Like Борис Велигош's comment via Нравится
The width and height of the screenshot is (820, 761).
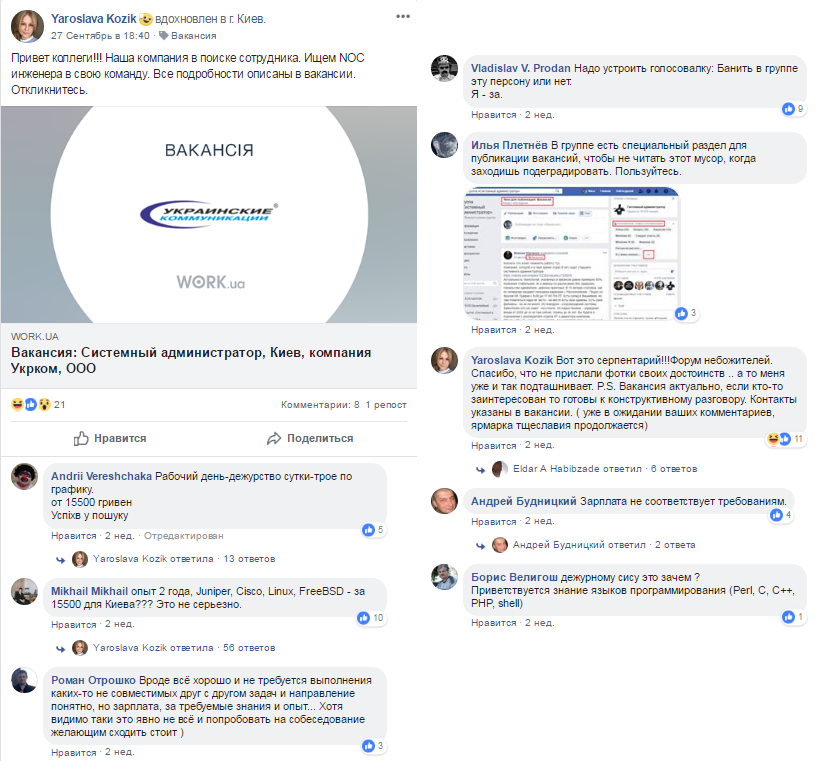pos(494,623)
